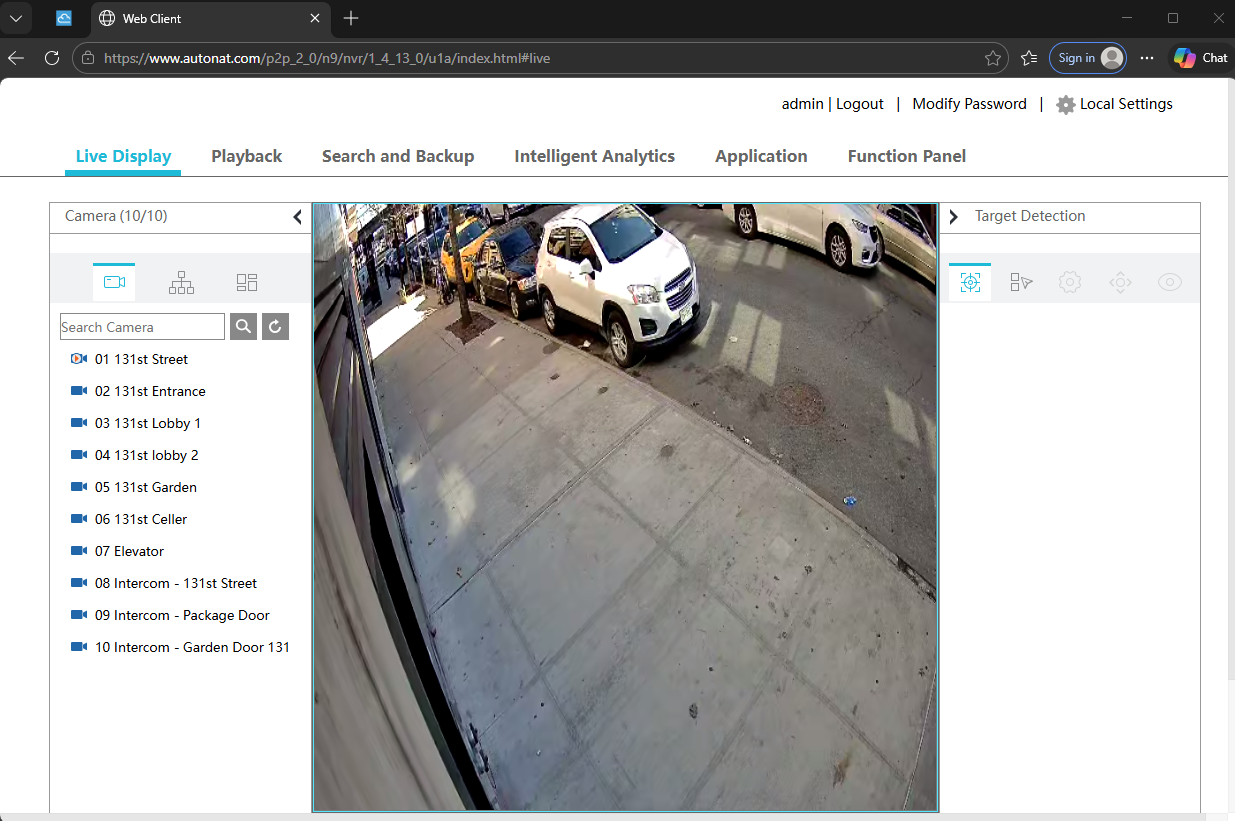Open the customized display tree icon
This screenshot has height=821, width=1235.
pos(181,281)
